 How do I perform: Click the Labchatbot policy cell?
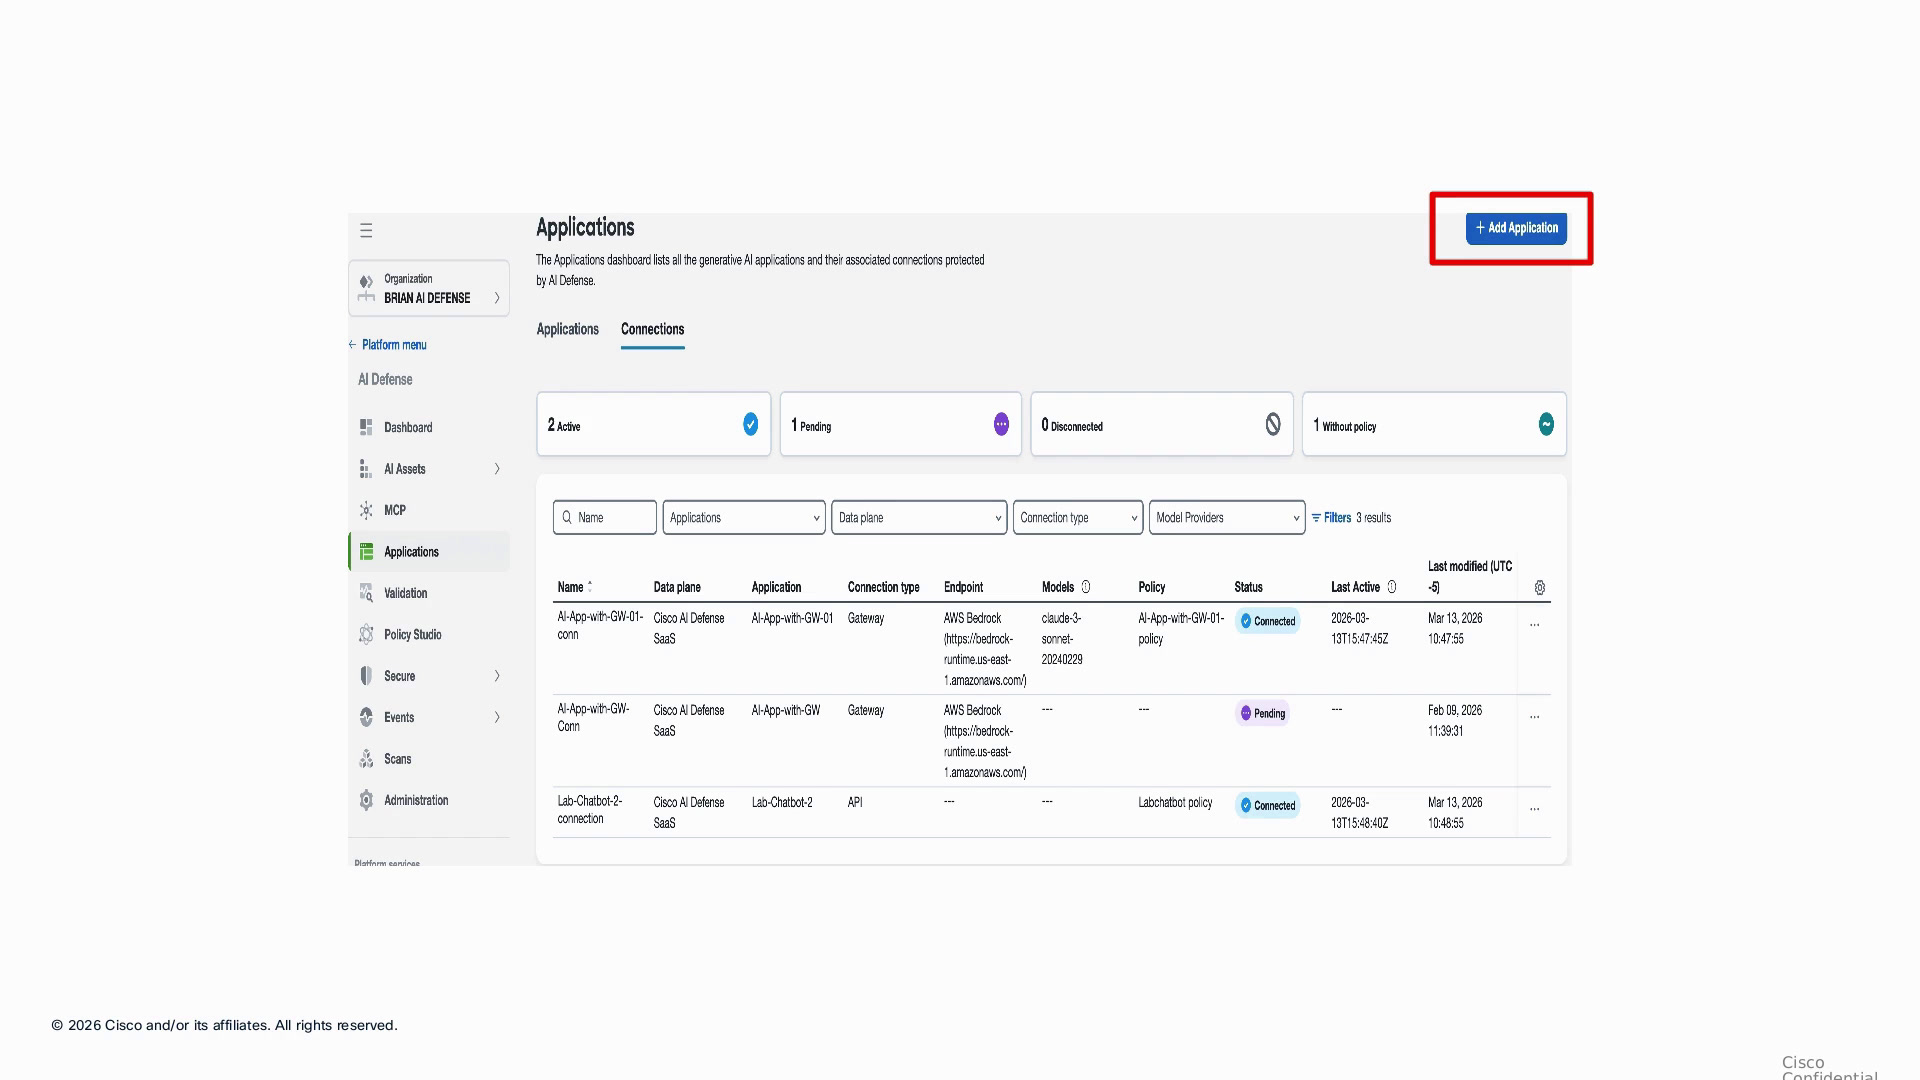click(x=1175, y=803)
